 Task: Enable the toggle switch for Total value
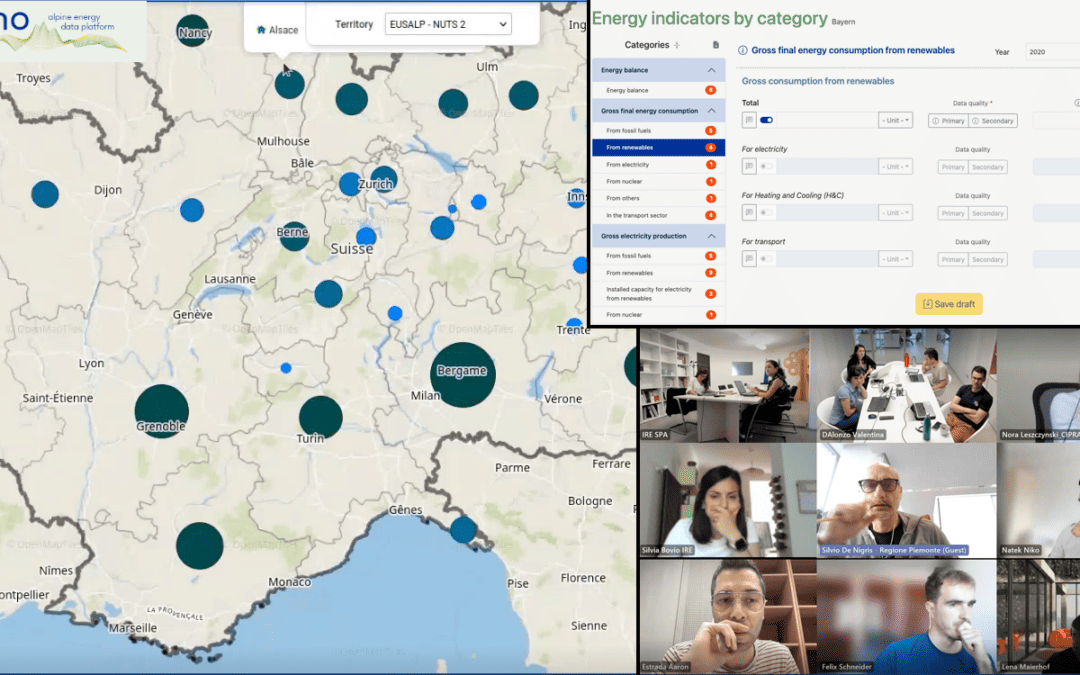point(767,120)
